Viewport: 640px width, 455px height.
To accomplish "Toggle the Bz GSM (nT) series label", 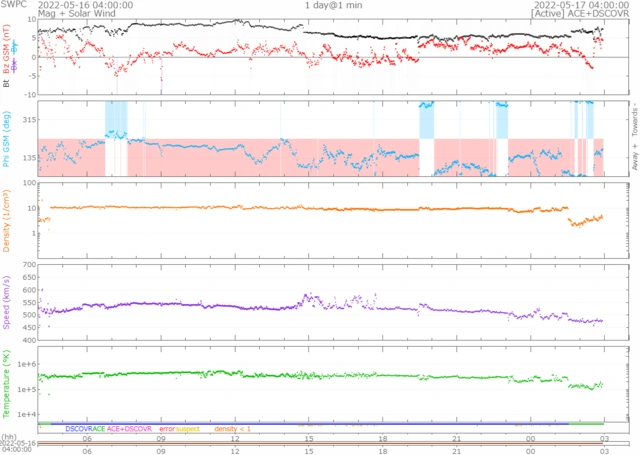I will coord(6,49).
